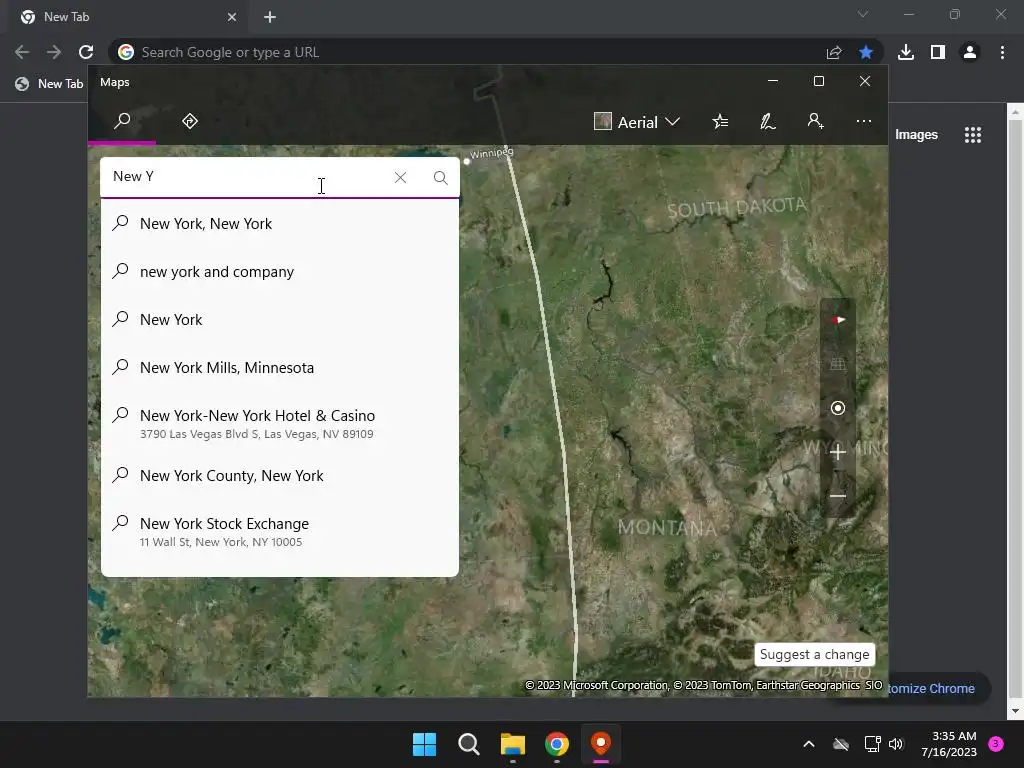Open Saved places favorites icon in Maps
1024x768 pixels.
point(720,121)
